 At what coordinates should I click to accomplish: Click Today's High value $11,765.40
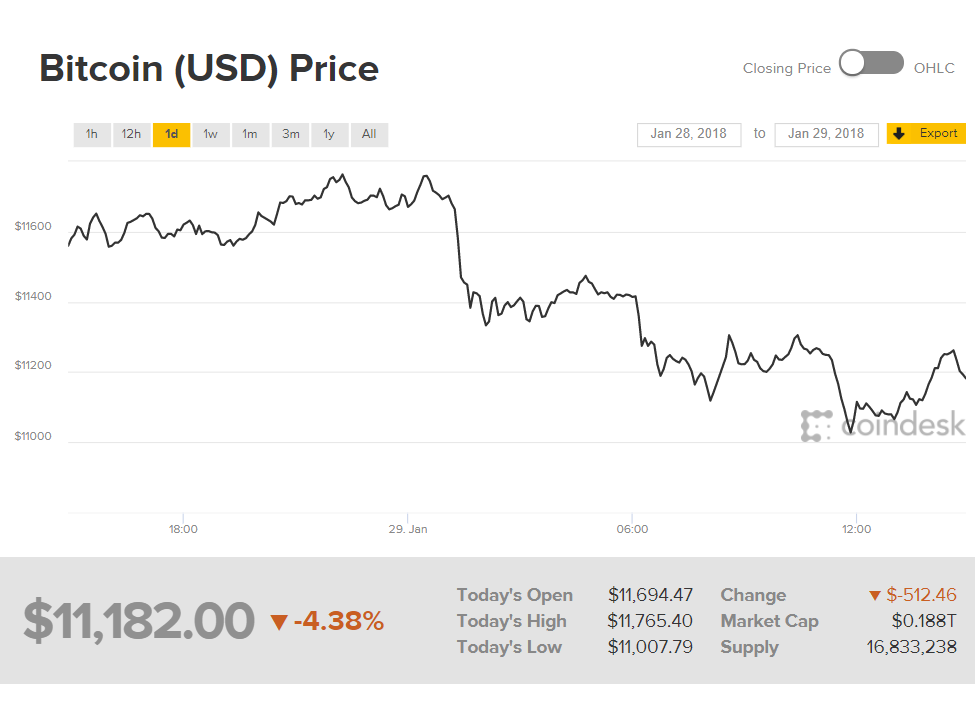coord(651,621)
